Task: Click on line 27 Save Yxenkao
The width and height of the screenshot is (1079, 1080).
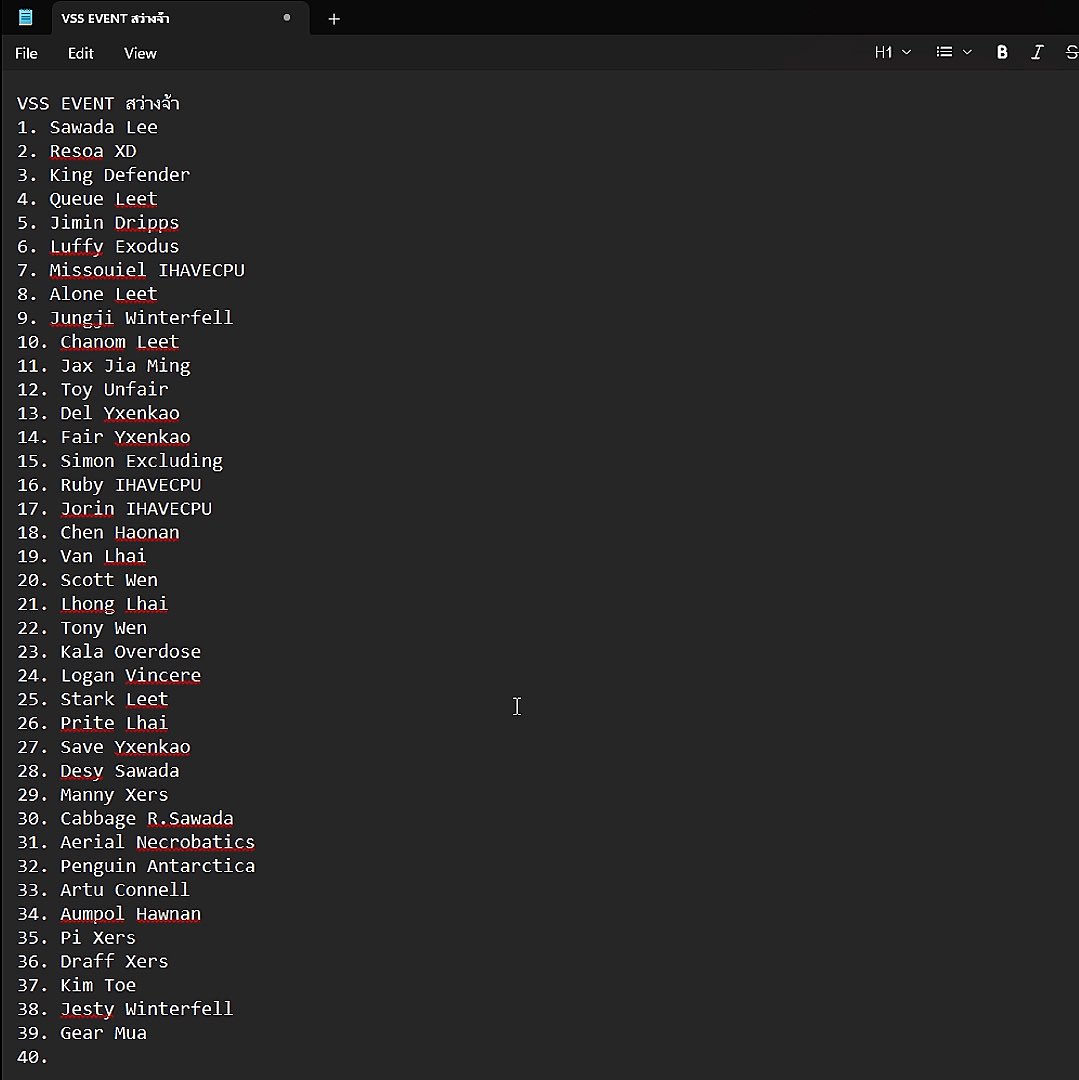Action: pos(104,747)
